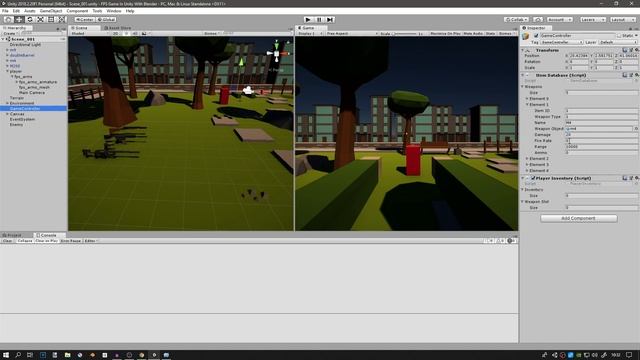
Task: Open the cloud services icon
Action: pyautogui.click(x=538, y=19)
